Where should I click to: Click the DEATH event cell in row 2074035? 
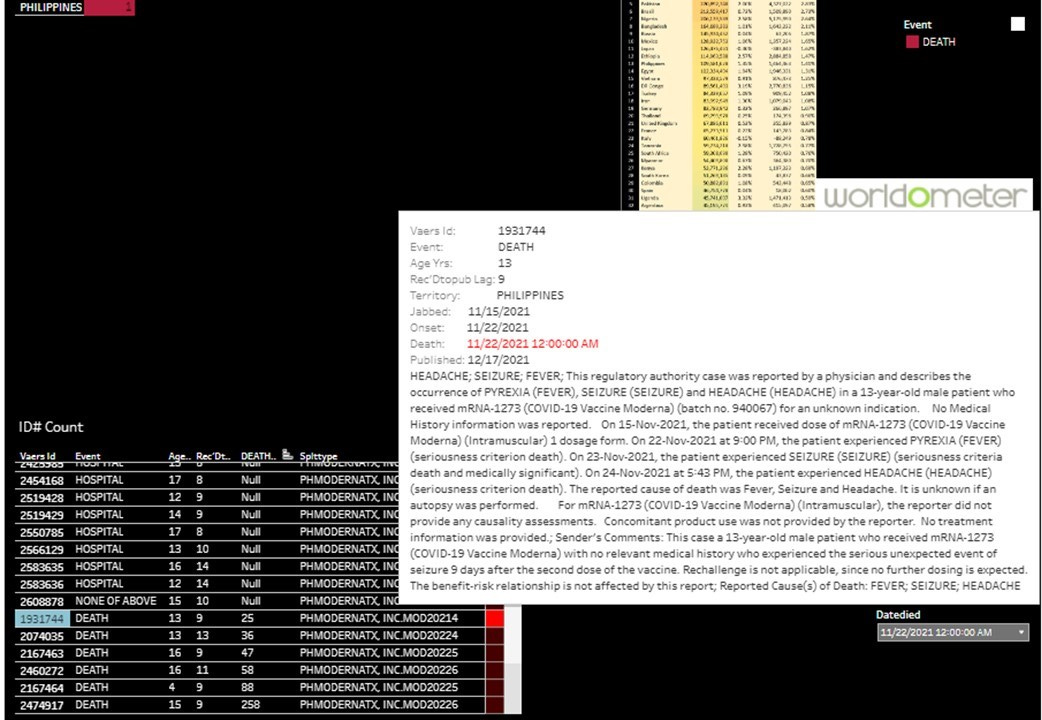92,636
